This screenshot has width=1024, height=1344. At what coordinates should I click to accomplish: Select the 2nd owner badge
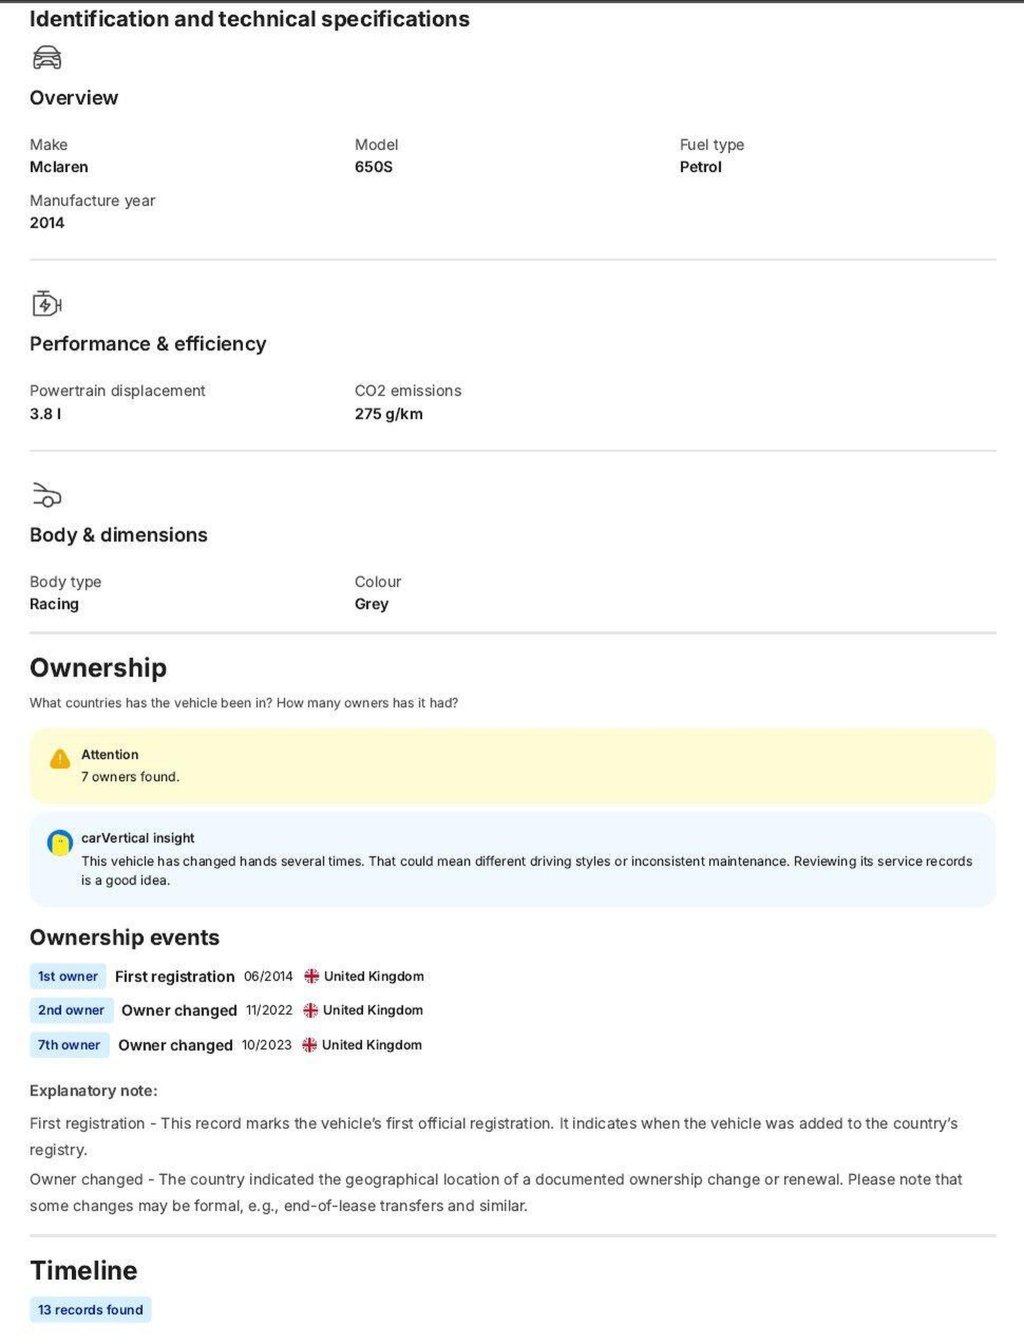pyautogui.click(x=71, y=1011)
